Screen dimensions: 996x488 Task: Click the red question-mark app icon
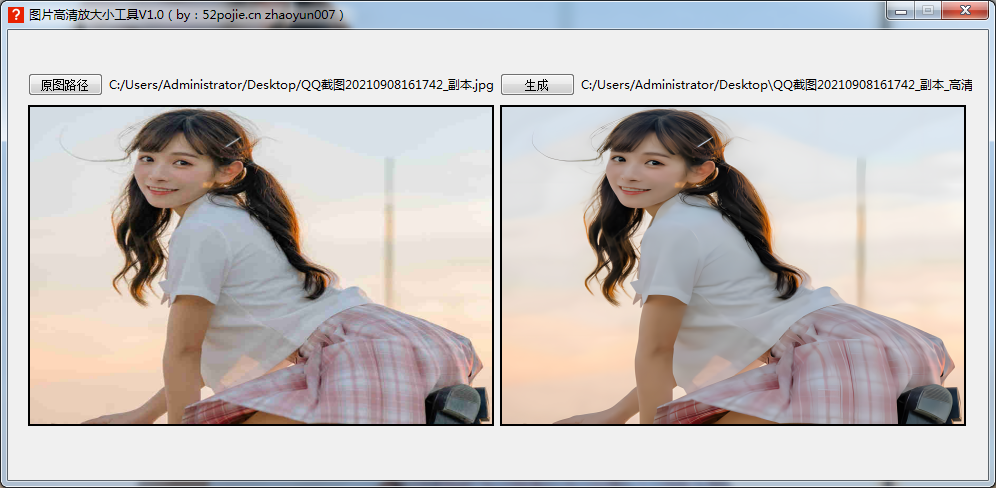pos(16,15)
